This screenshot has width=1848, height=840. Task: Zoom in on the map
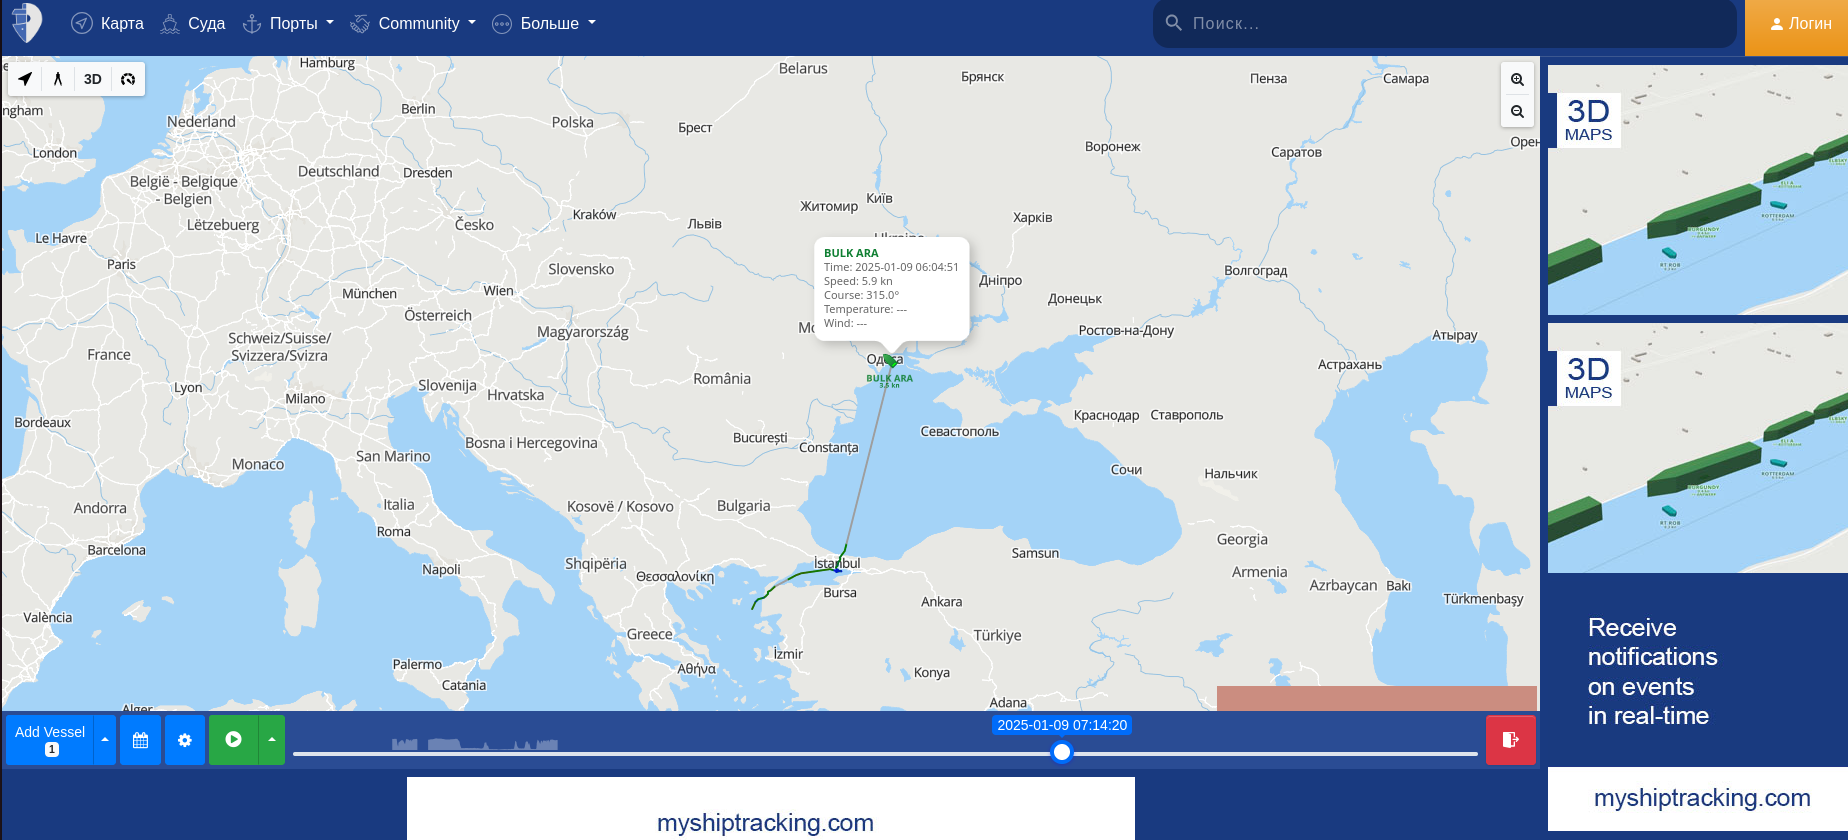[x=1517, y=80]
